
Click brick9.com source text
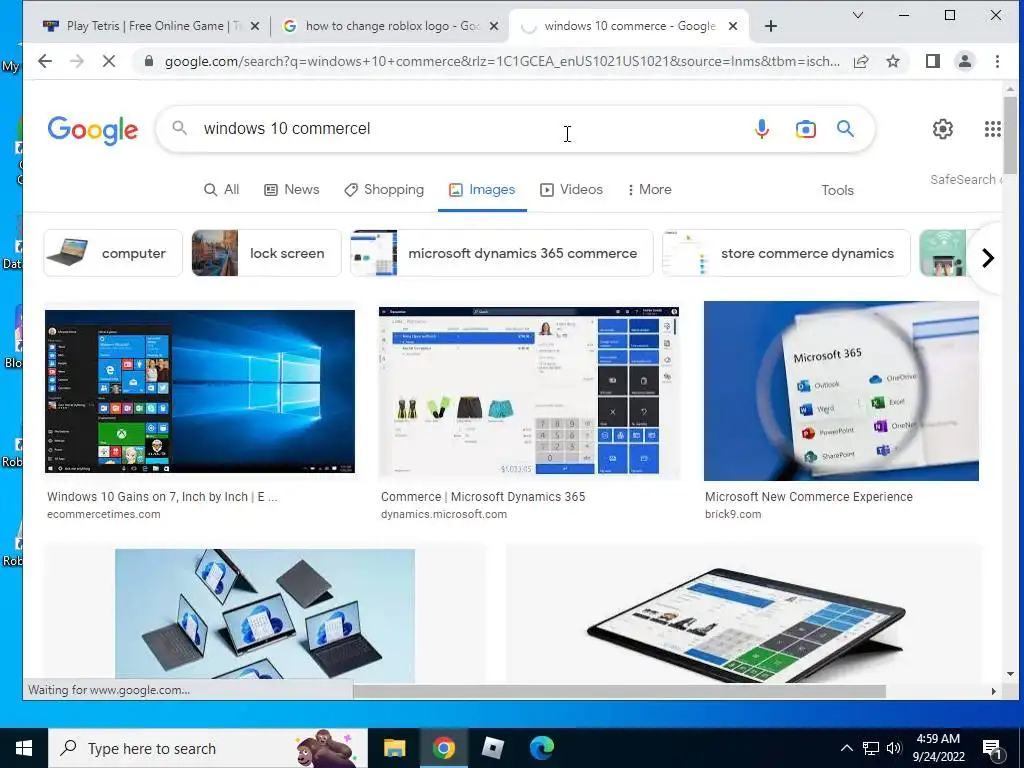coord(733,515)
